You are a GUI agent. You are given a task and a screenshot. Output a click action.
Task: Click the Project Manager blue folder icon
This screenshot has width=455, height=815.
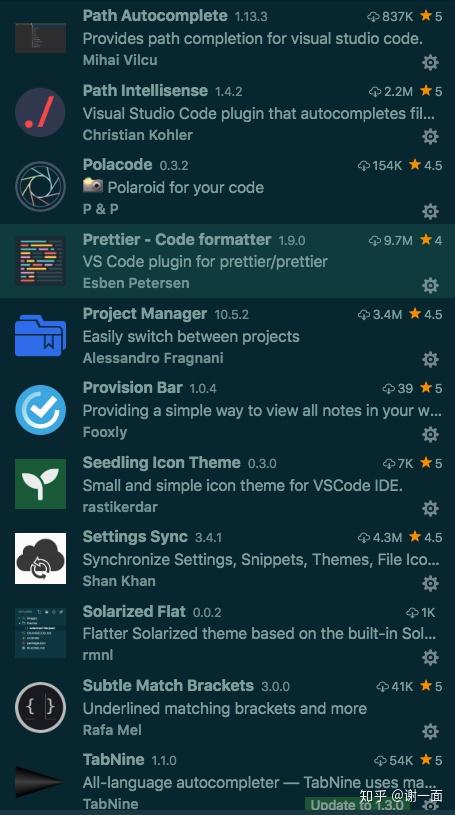[x=41, y=335]
